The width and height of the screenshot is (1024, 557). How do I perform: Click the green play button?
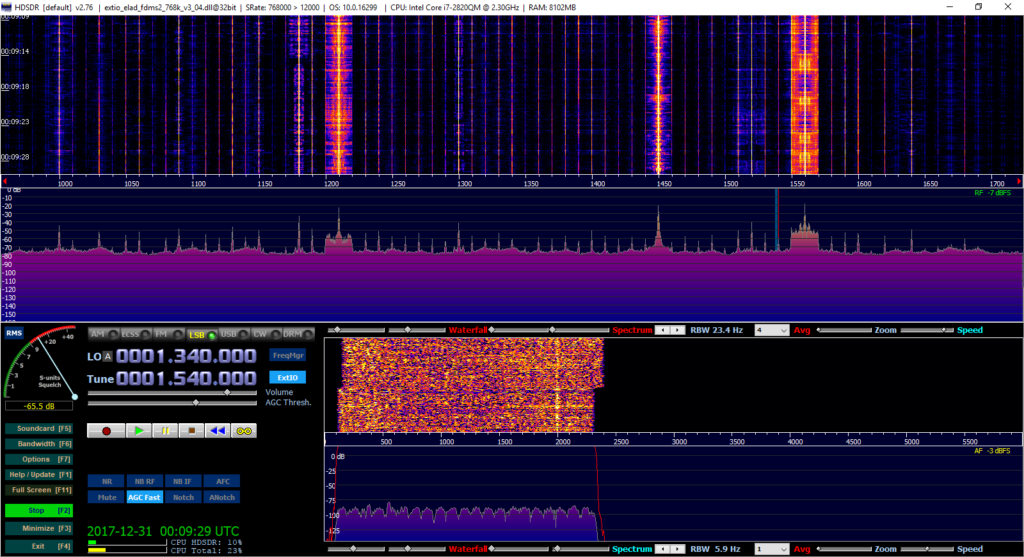point(139,431)
